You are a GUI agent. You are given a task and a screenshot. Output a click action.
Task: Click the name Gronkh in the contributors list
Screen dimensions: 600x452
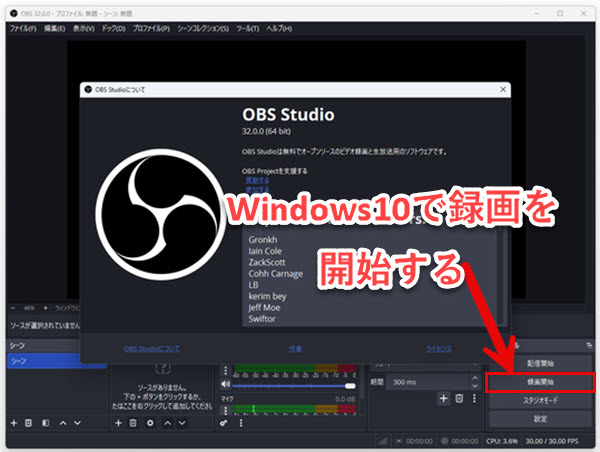tap(263, 240)
